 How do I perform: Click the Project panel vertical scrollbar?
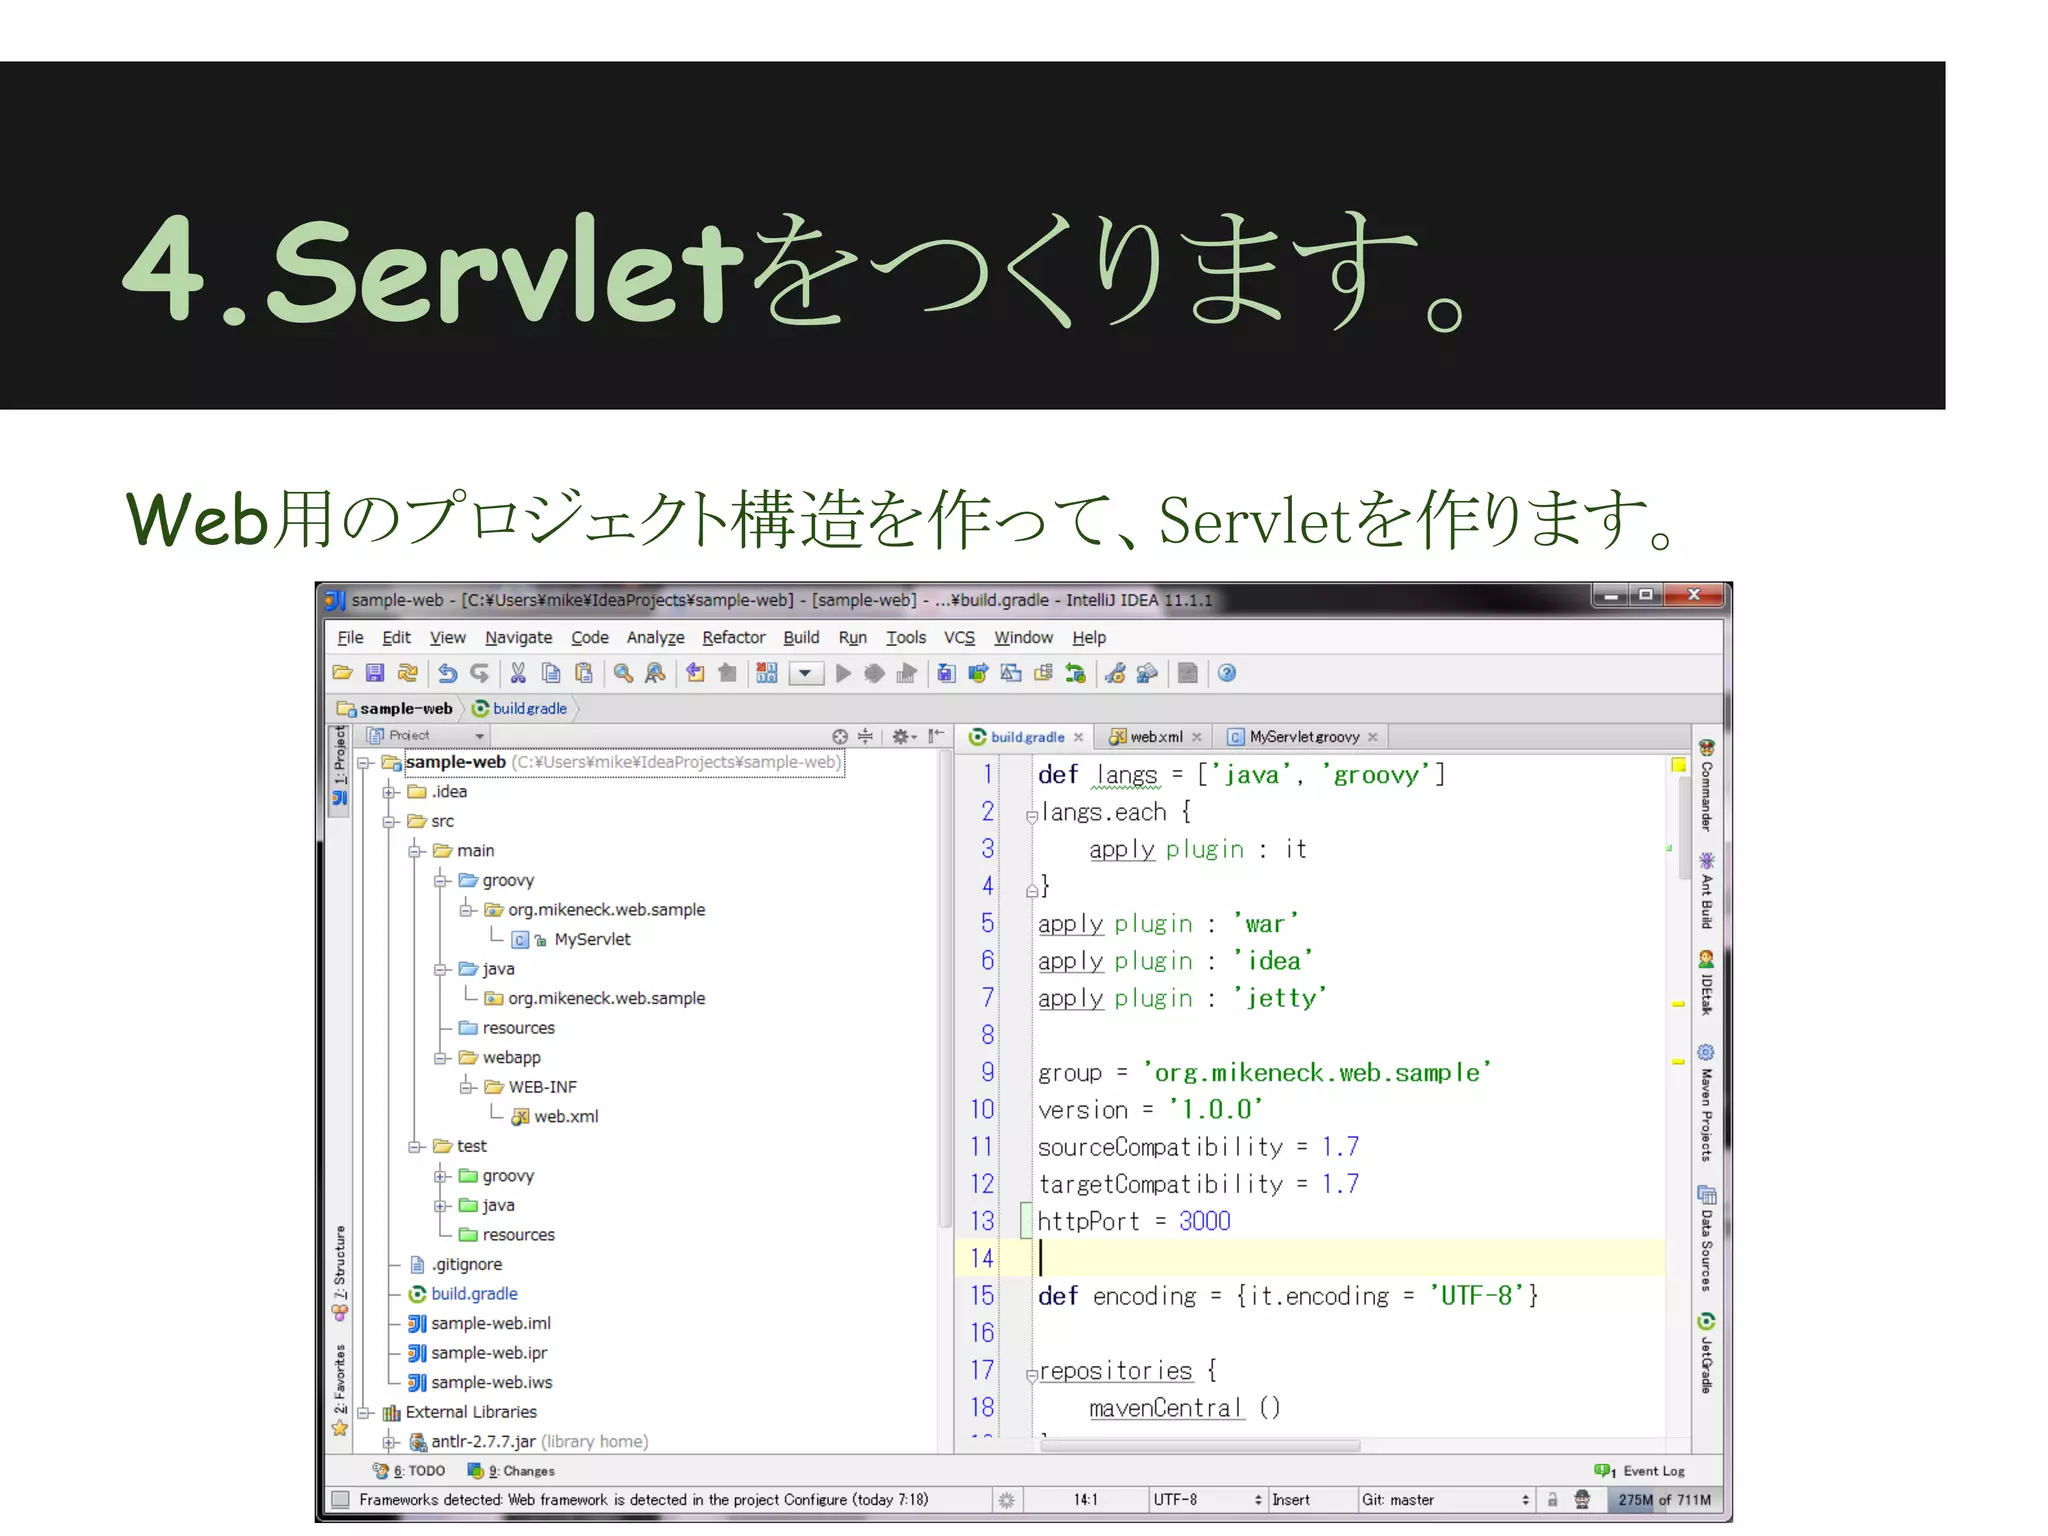(945, 990)
